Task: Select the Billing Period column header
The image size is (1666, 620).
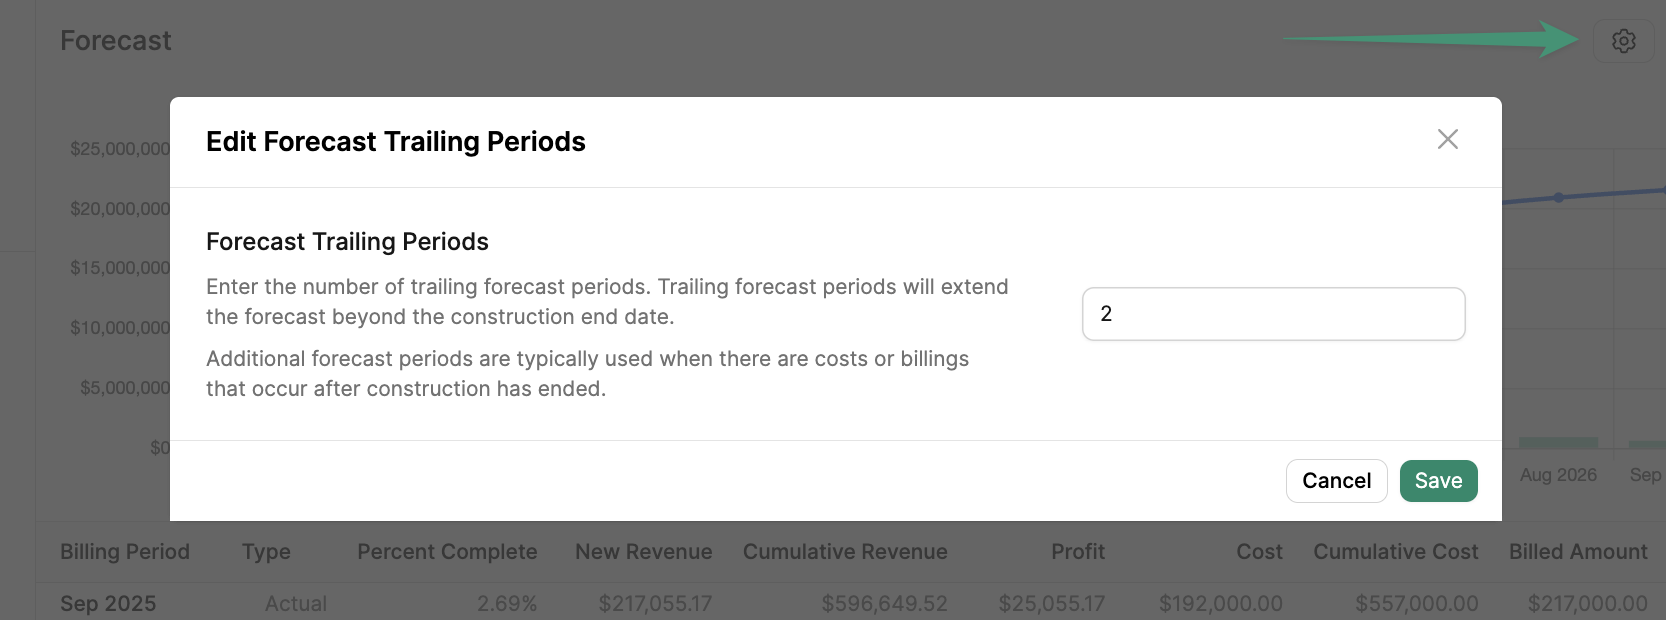Action: (x=125, y=552)
